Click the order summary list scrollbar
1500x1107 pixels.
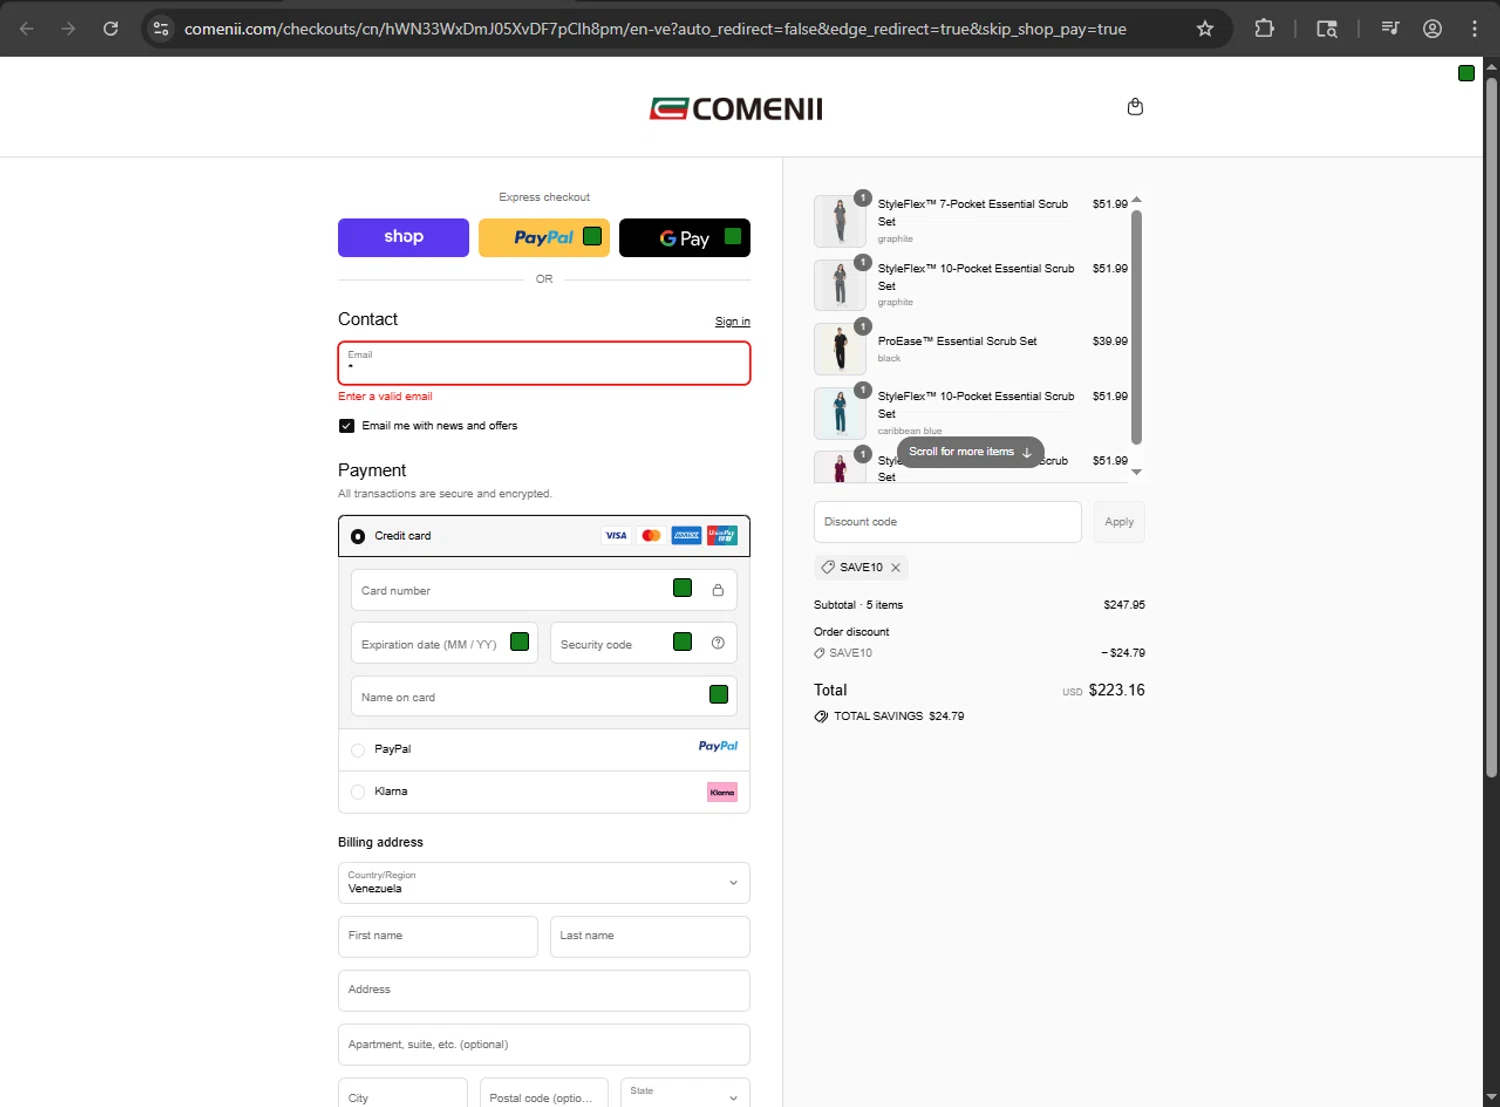1136,326
